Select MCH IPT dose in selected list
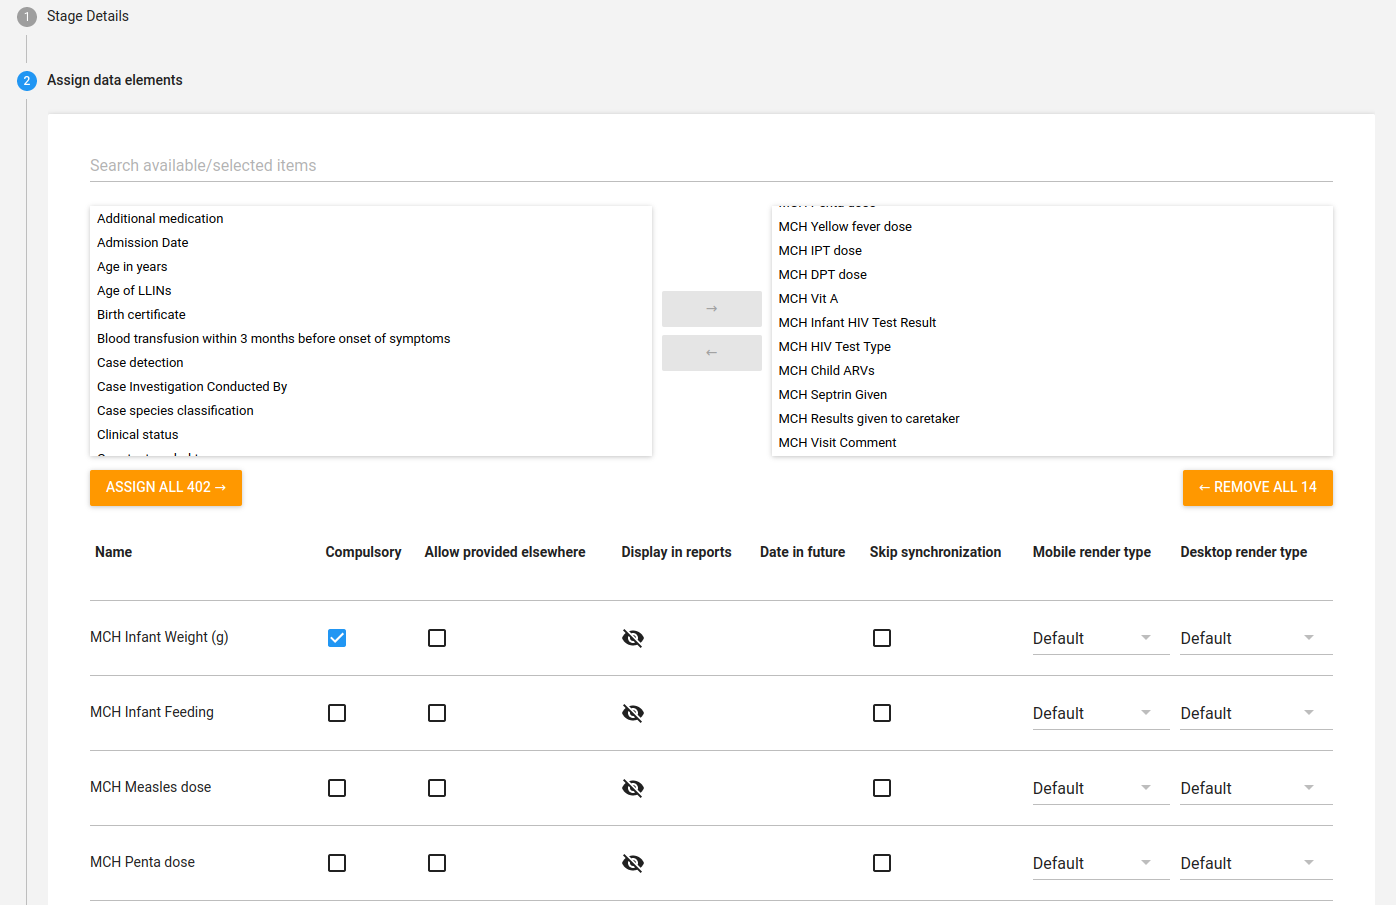 pos(1052,251)
